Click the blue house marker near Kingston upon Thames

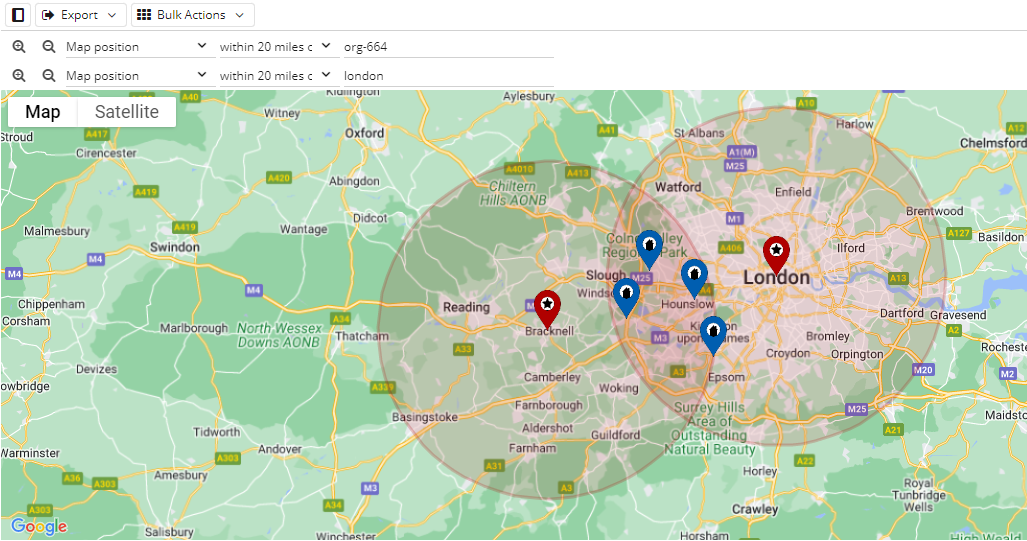713,335
